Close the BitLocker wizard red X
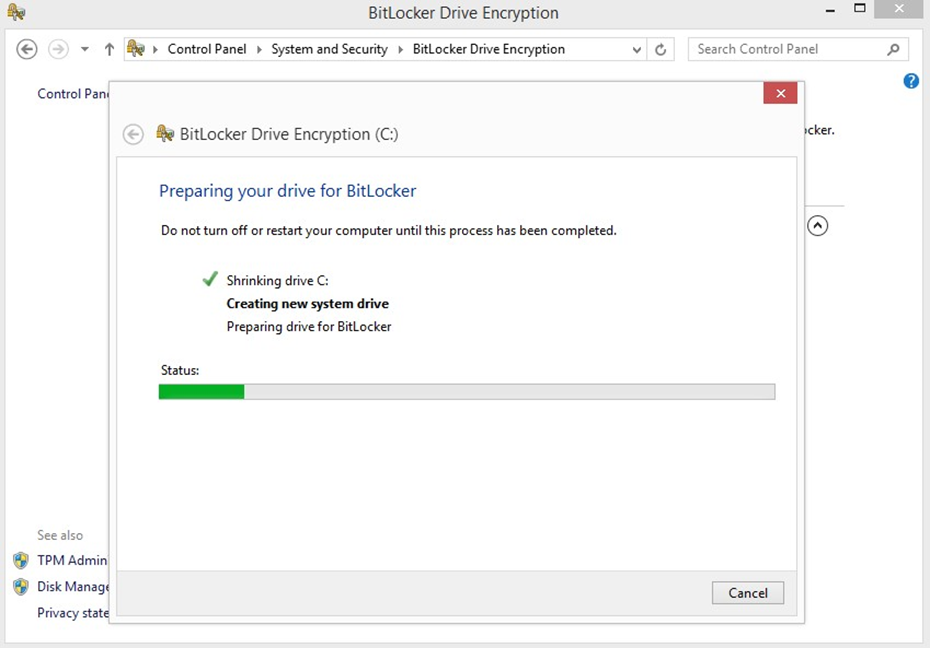 click(780, 93)
